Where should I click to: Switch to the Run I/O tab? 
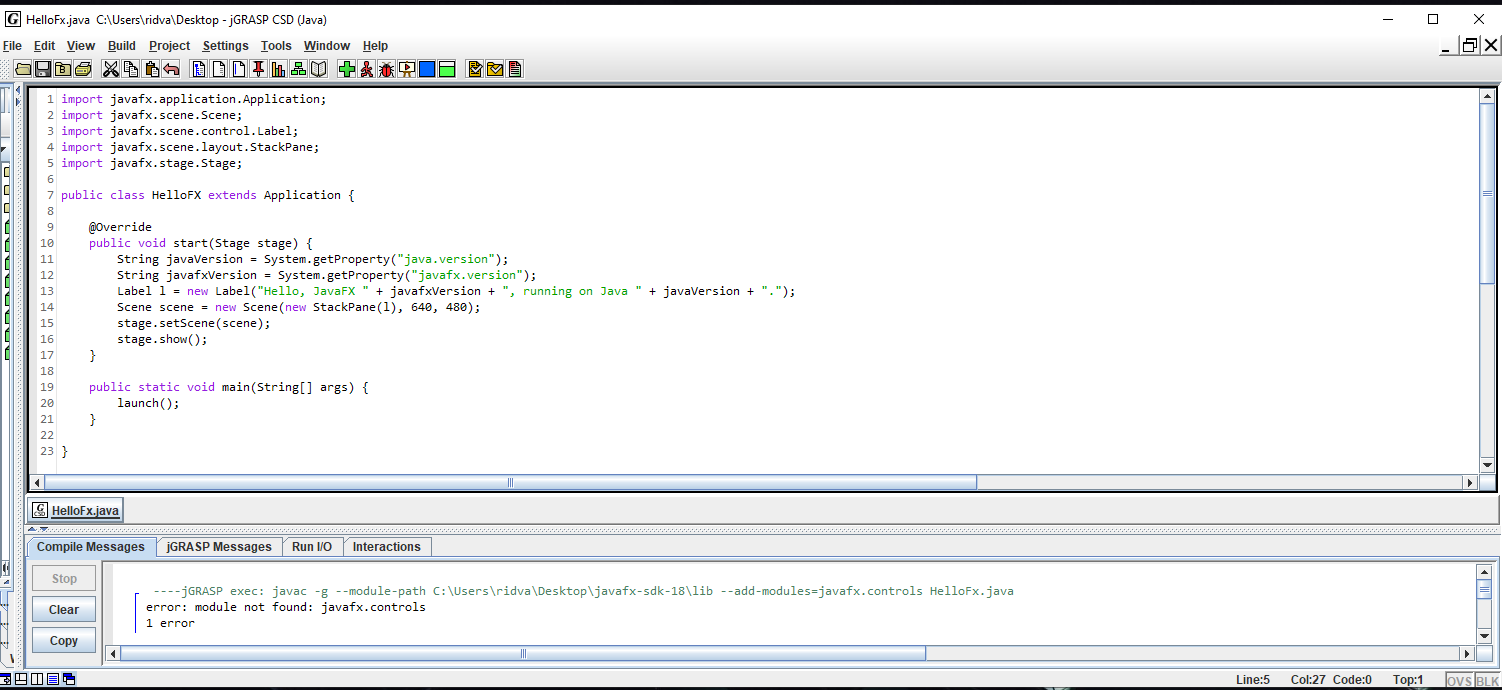pyautogui.click(x=313, y=546)
